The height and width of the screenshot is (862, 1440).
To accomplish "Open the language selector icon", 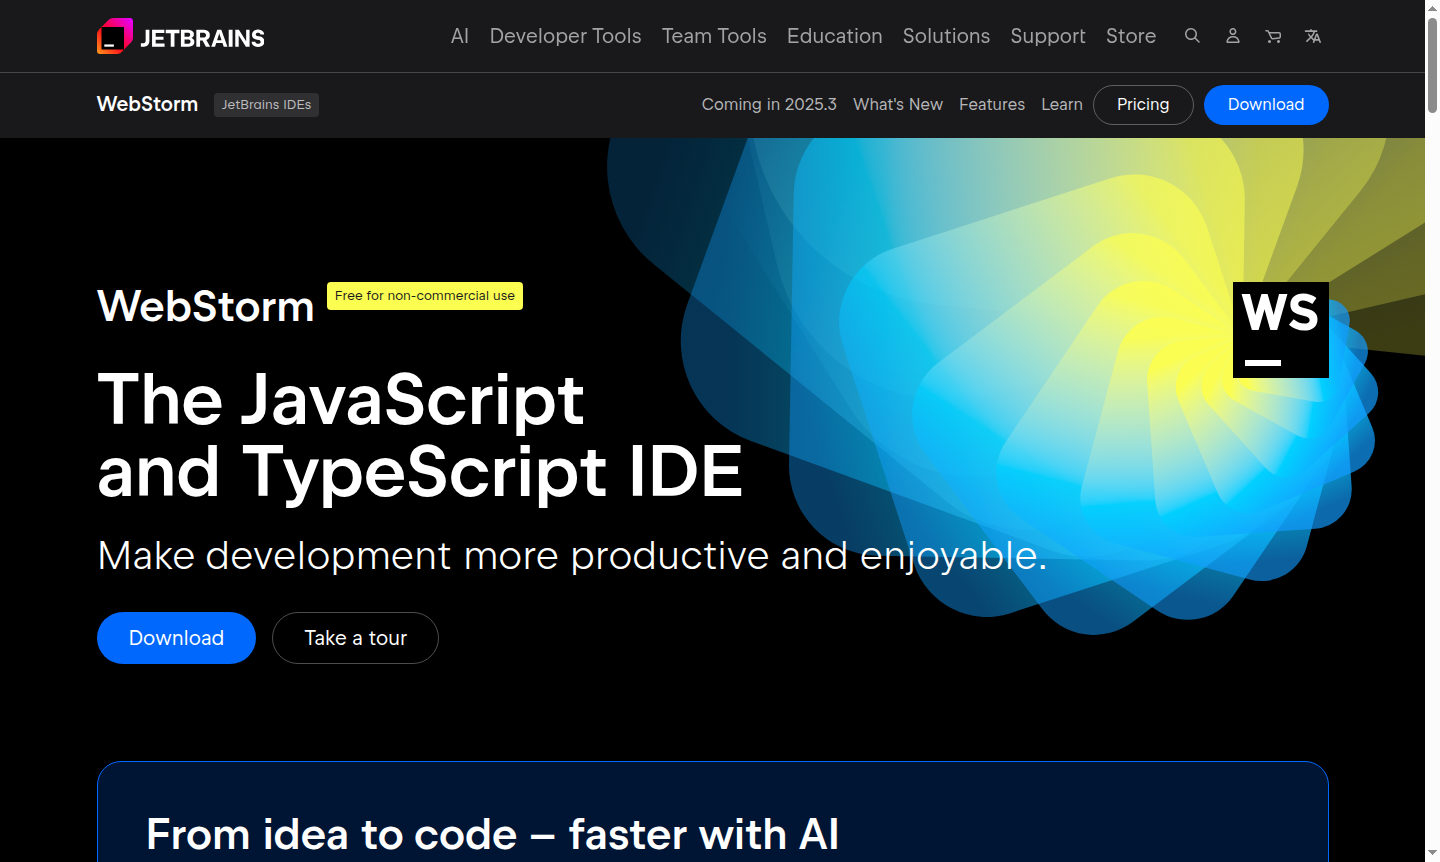I will tap(1312, 36).
